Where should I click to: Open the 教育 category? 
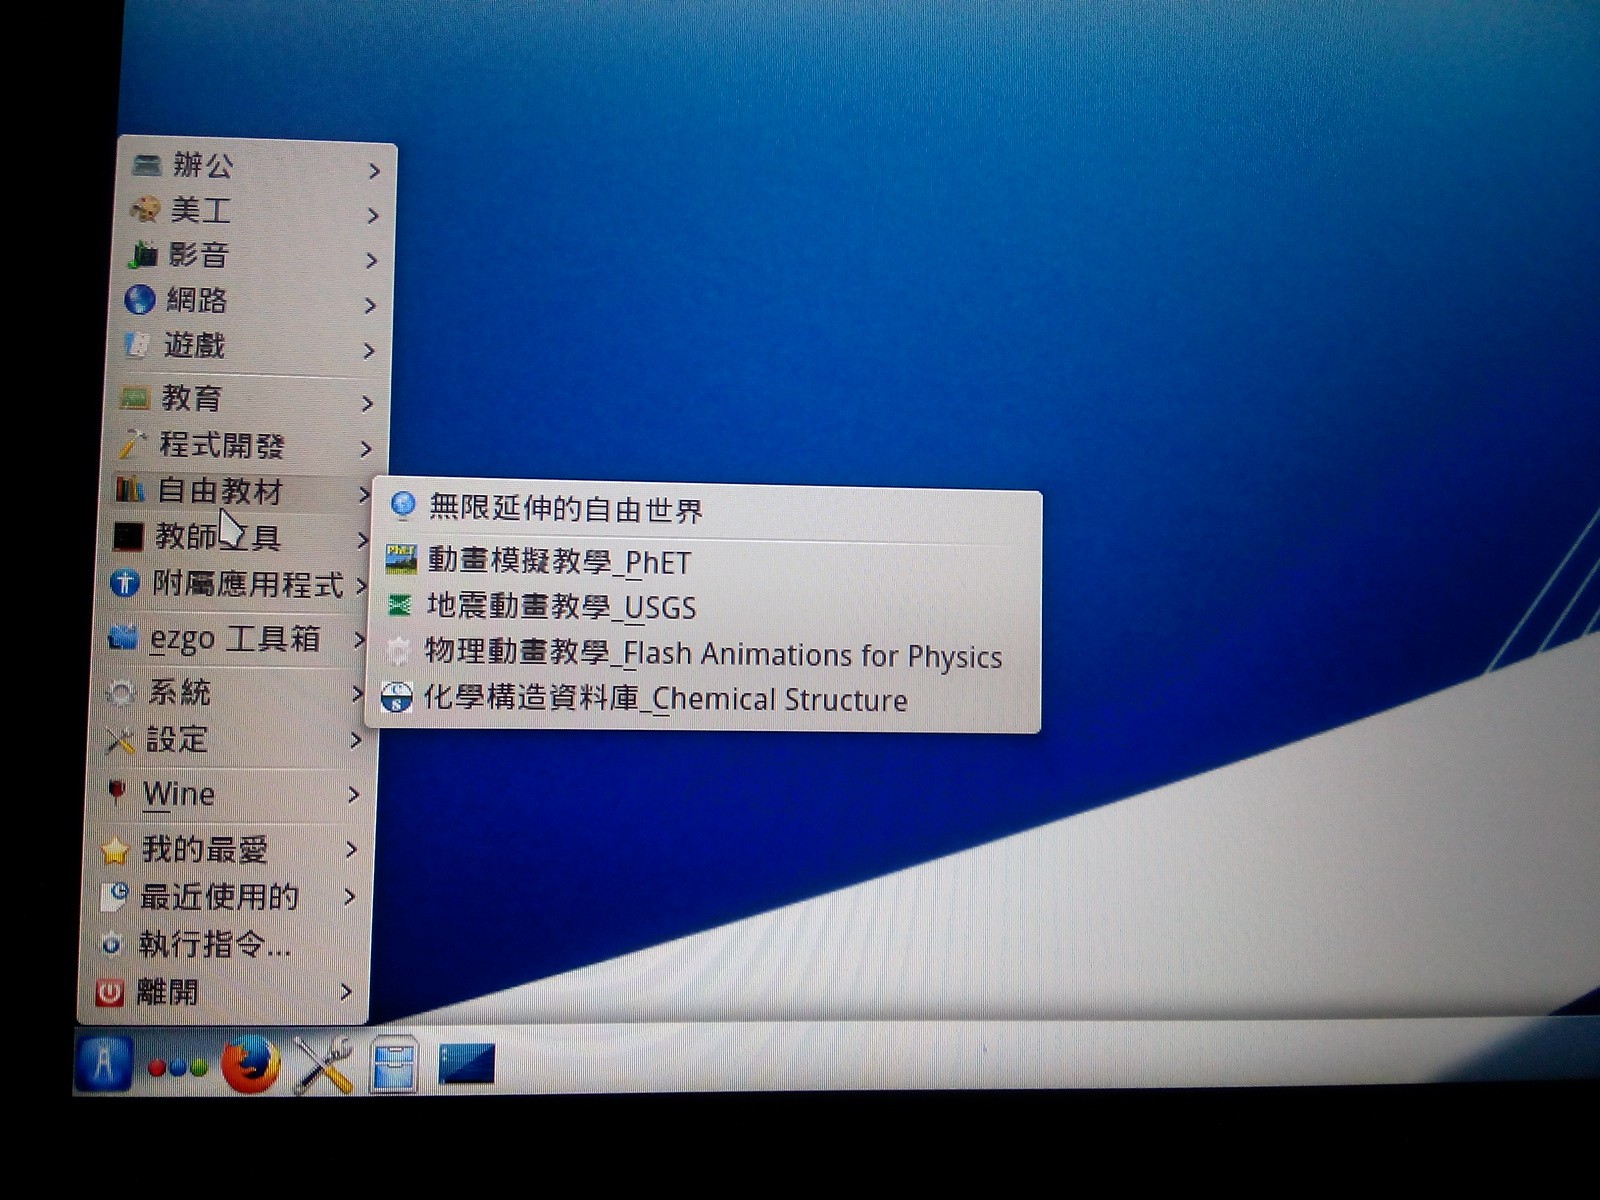[190, 399]
